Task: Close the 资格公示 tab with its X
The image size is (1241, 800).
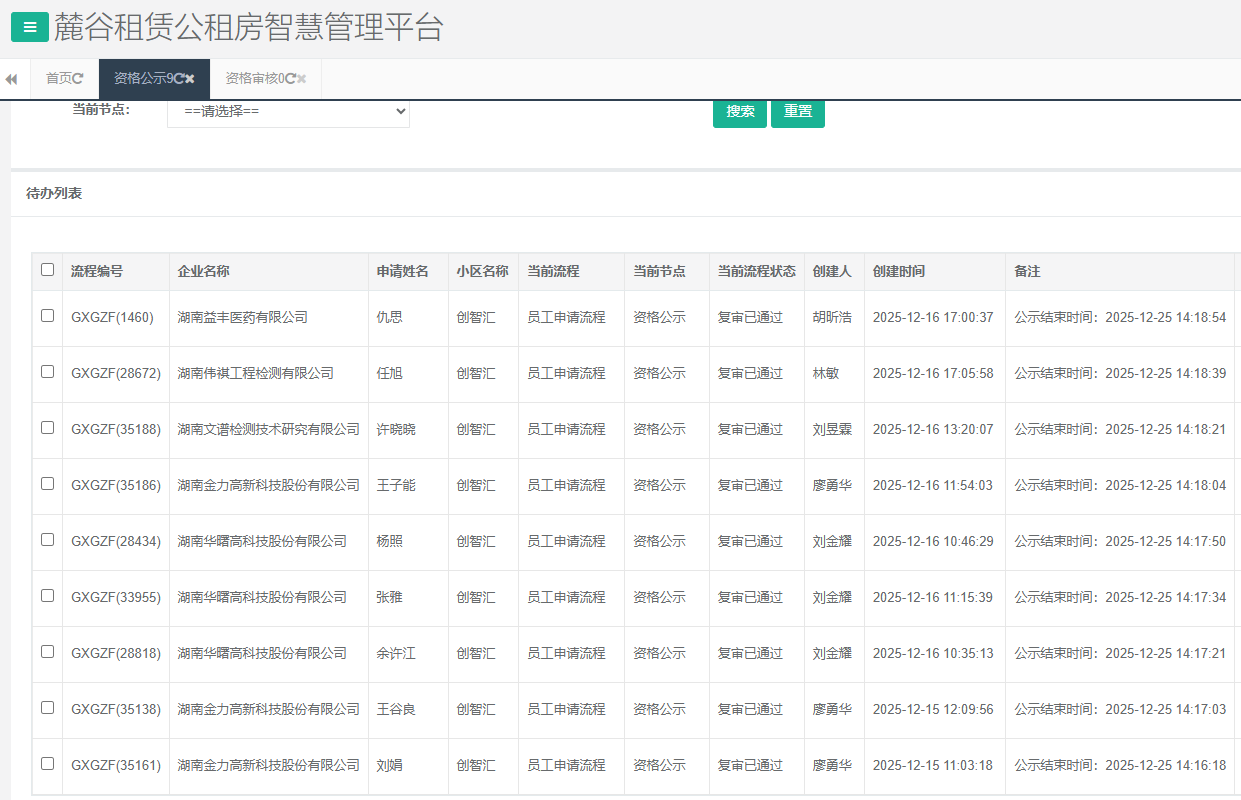Action: pyautogui.click(x=190, y=79)
